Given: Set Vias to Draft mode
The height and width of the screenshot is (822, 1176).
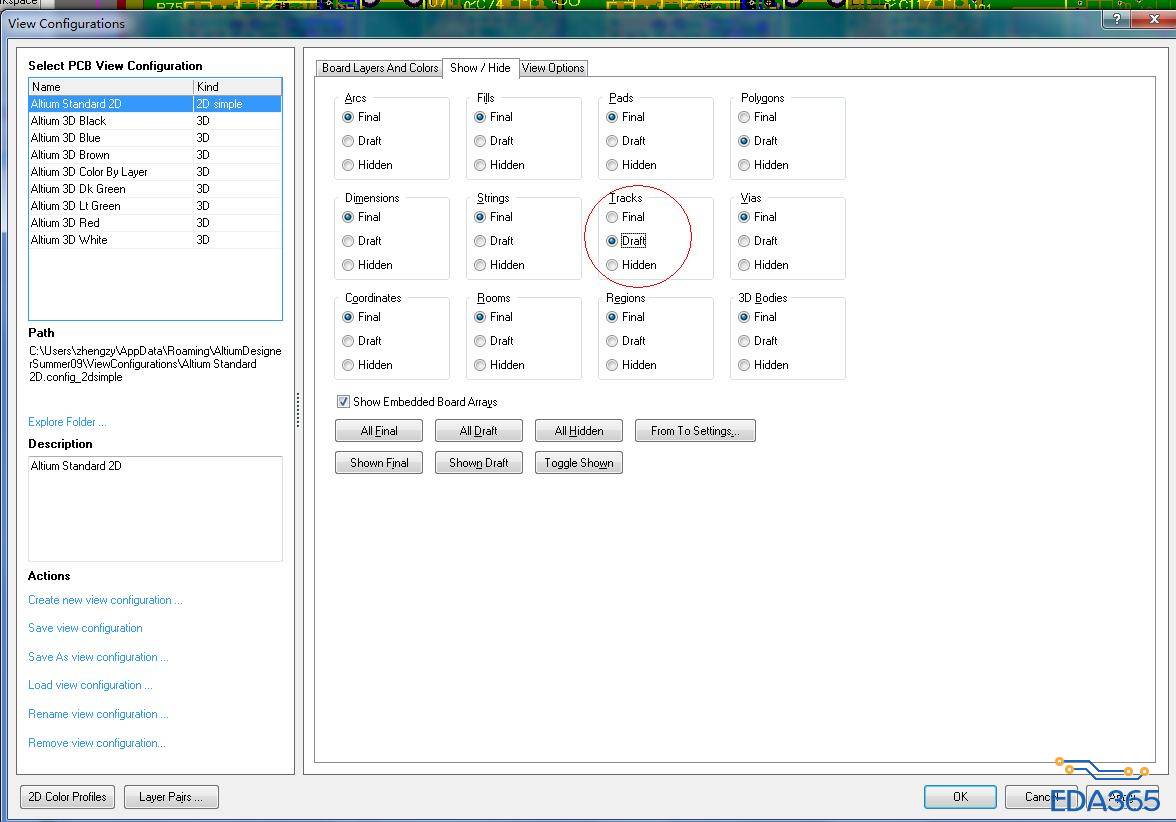Looking at the screenshot, I should pos(745,241).
